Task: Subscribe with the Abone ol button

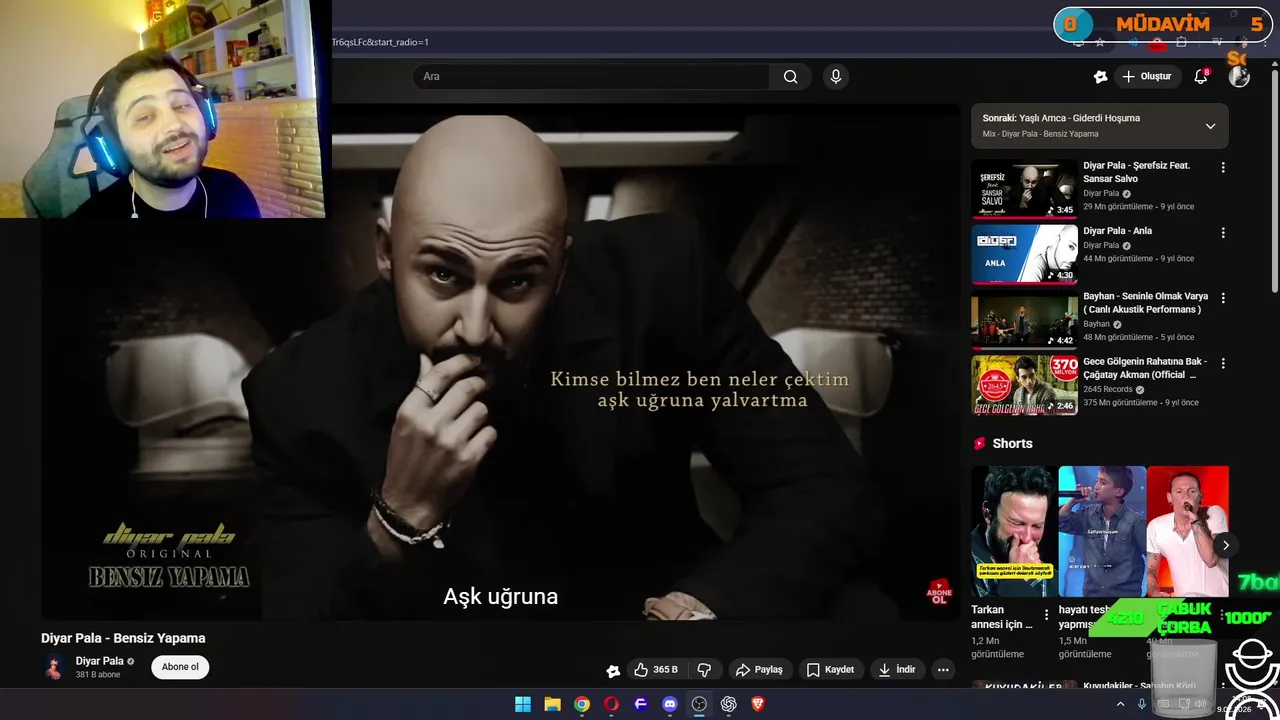Action: [x=180, y=667]
